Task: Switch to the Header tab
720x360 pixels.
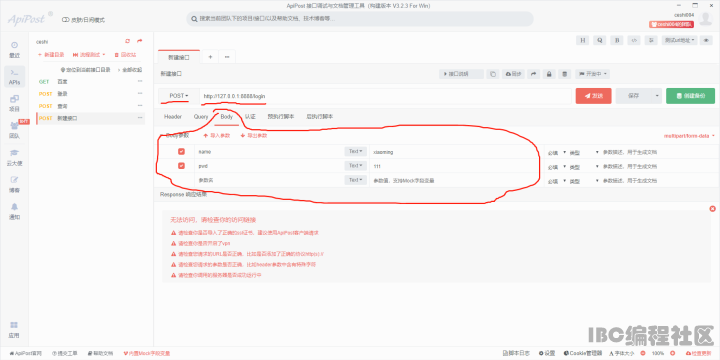Action: 173,117
